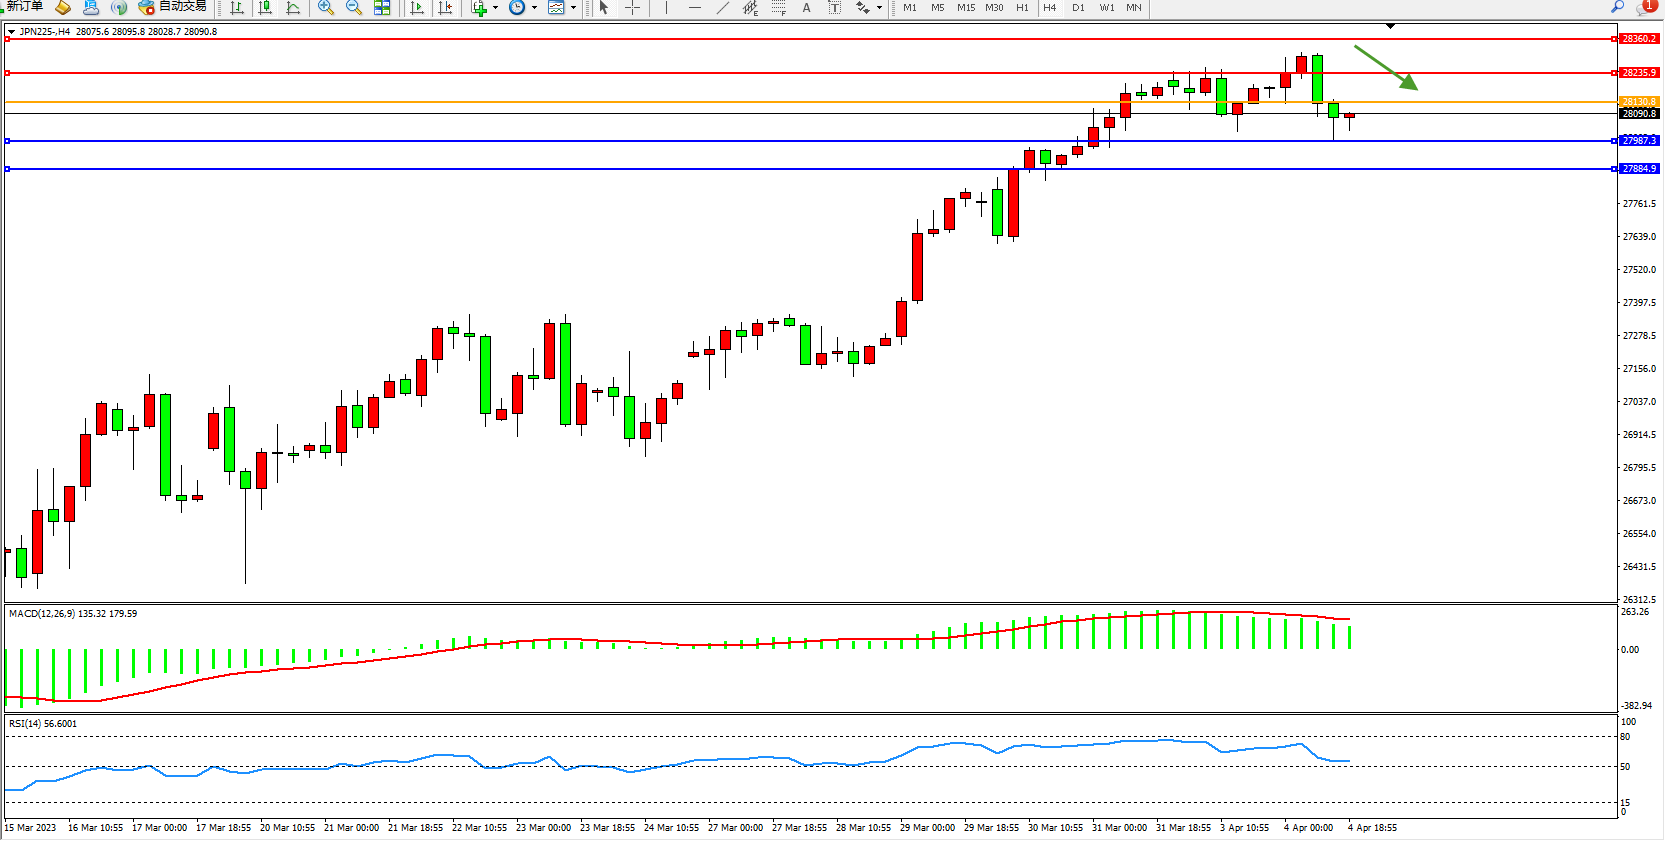Toggle candlestick chart display mode
1665x841 pixels.
coord(265,8)
